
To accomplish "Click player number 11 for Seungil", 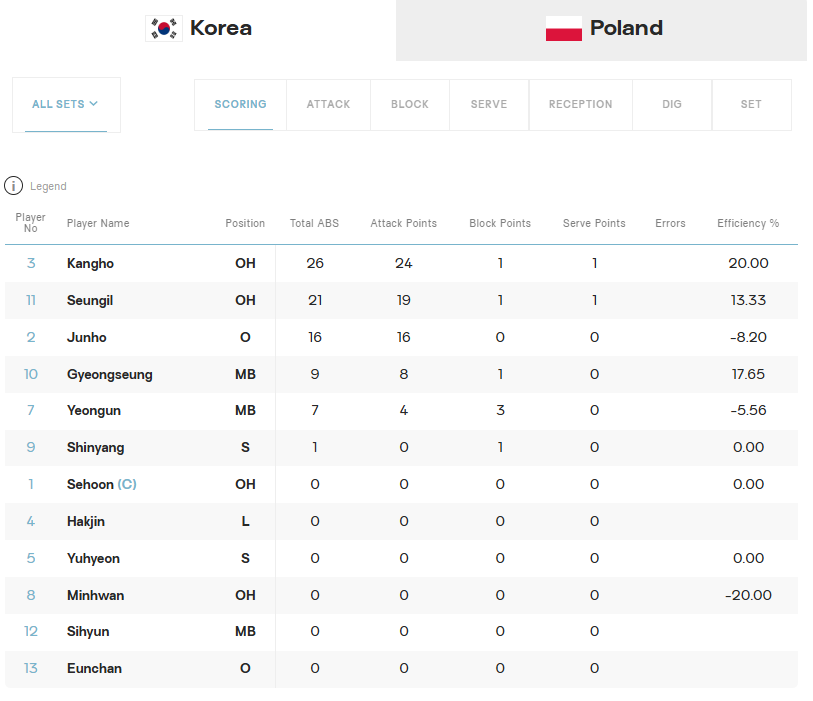I will point(31,300).
